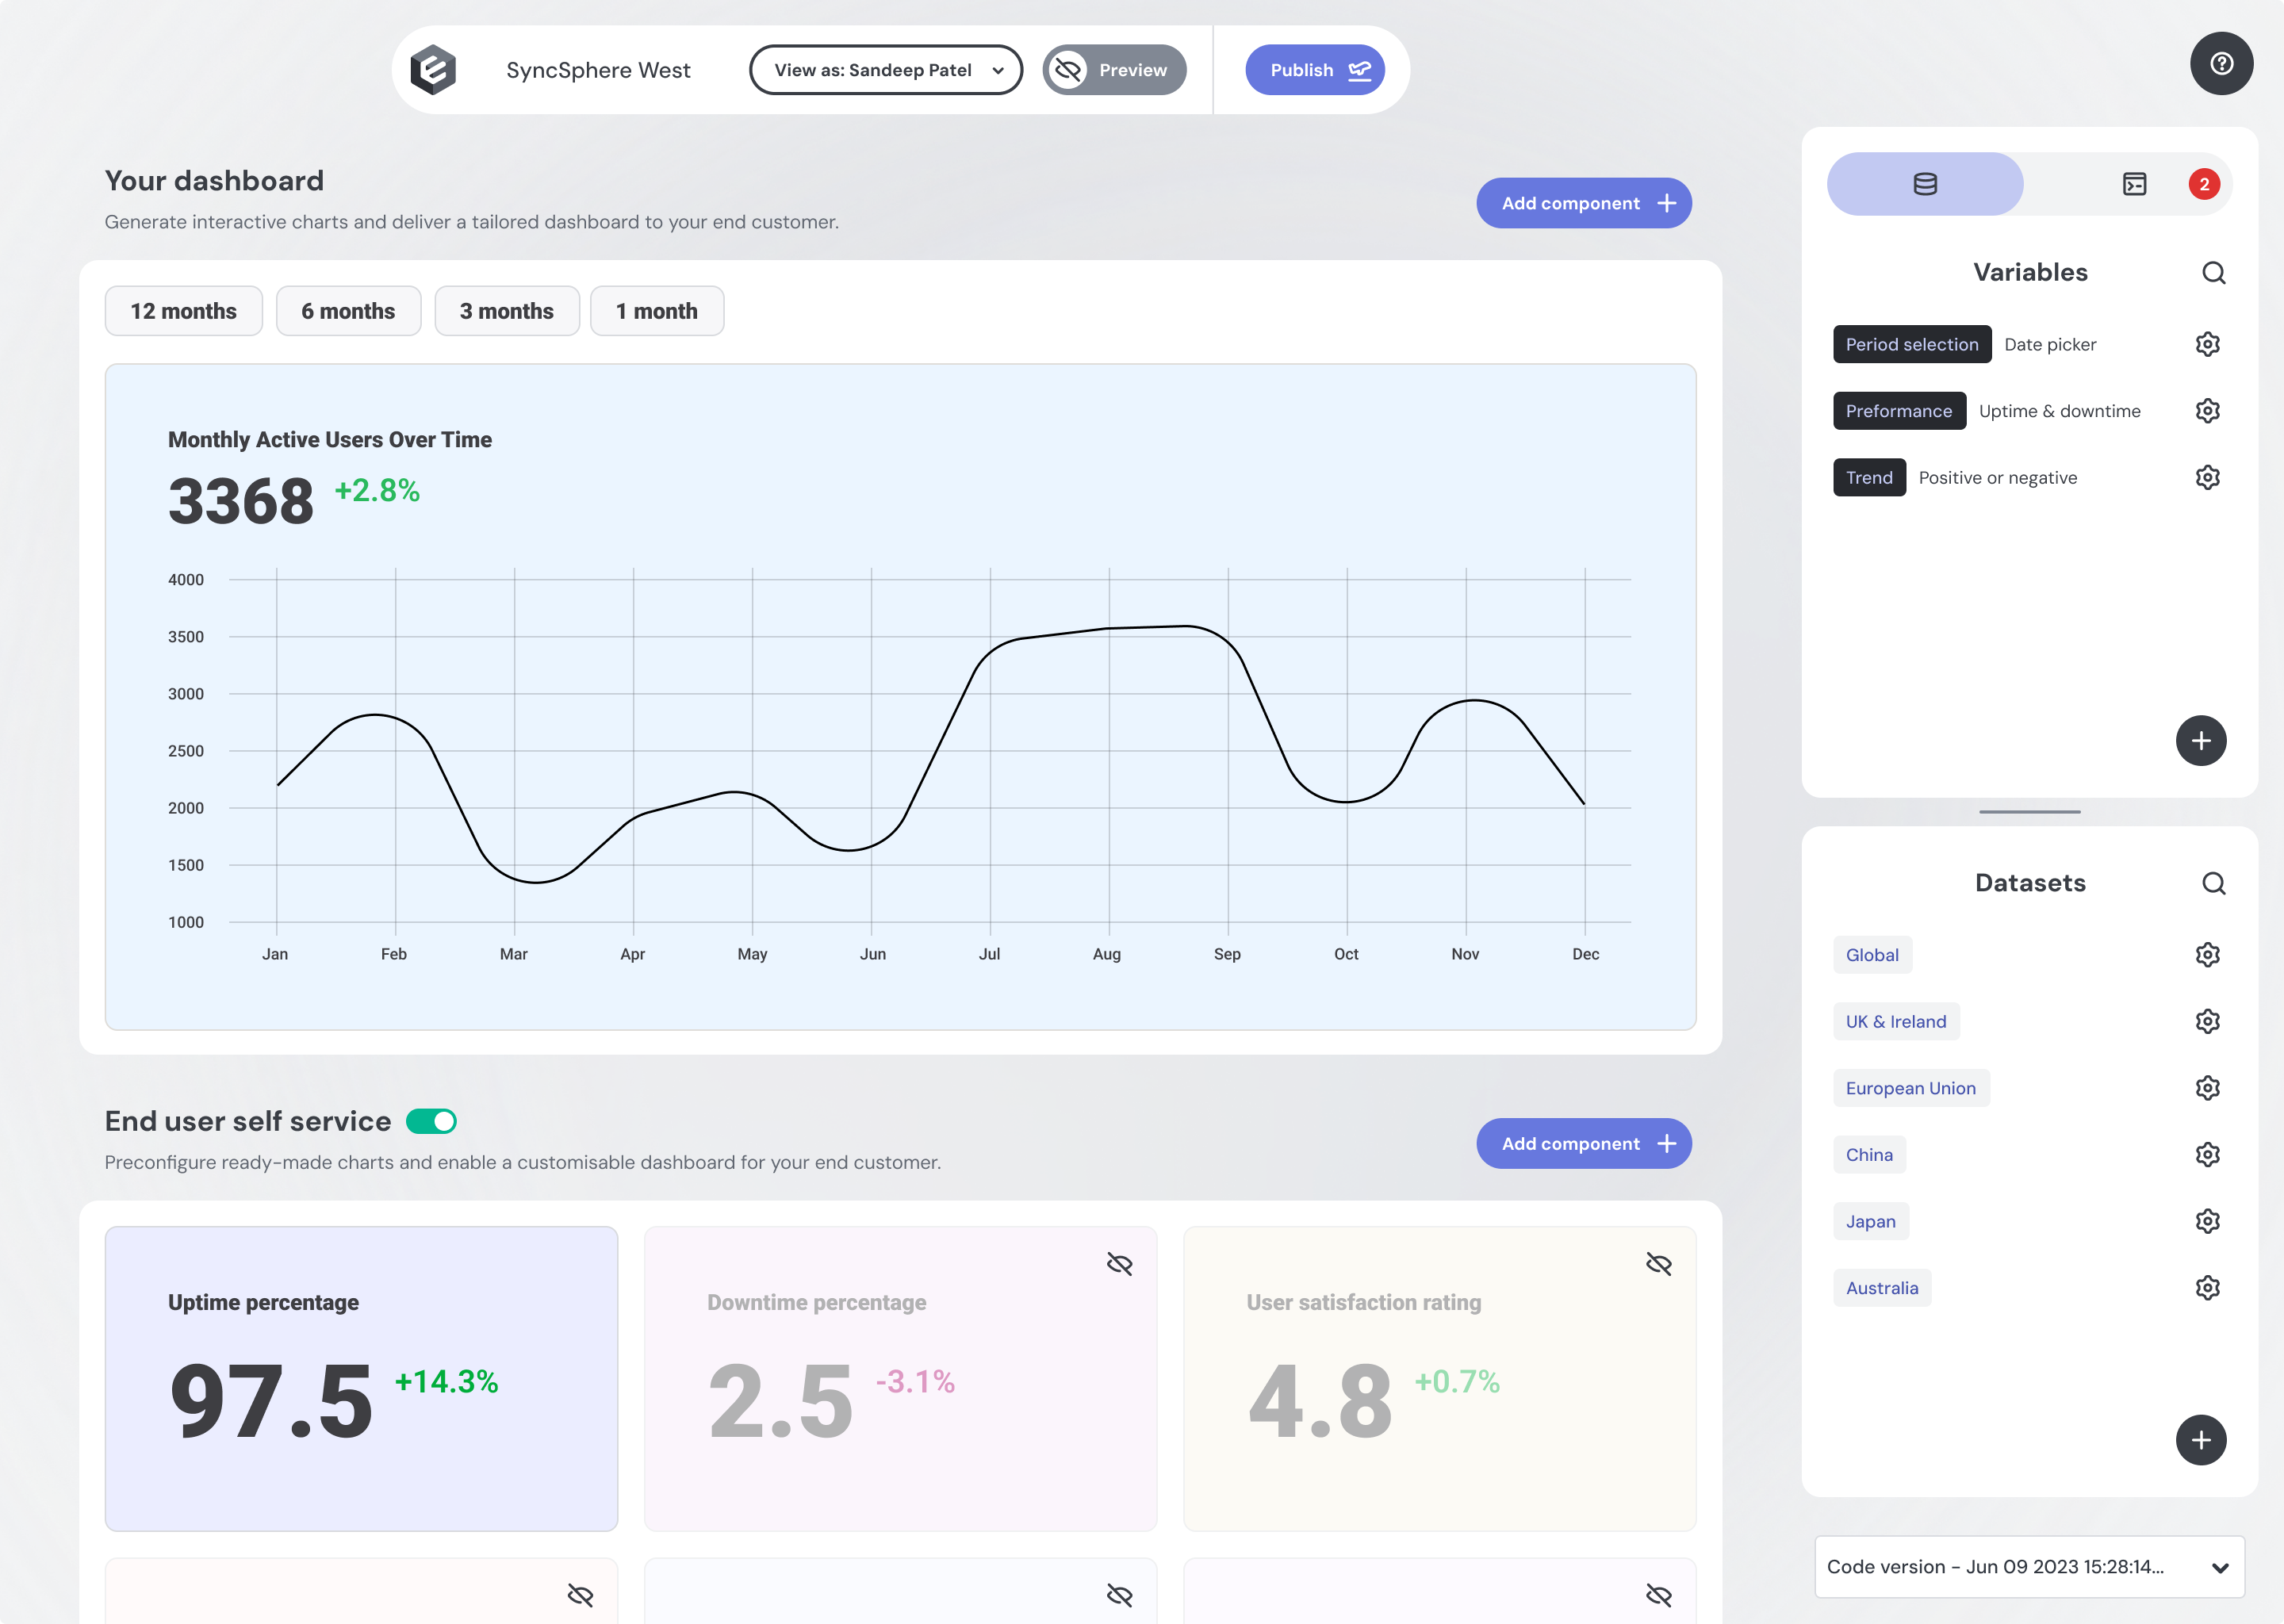2284x1624 pixels.
Task: Open the help question mark icon
Action: coord(2221,64)
